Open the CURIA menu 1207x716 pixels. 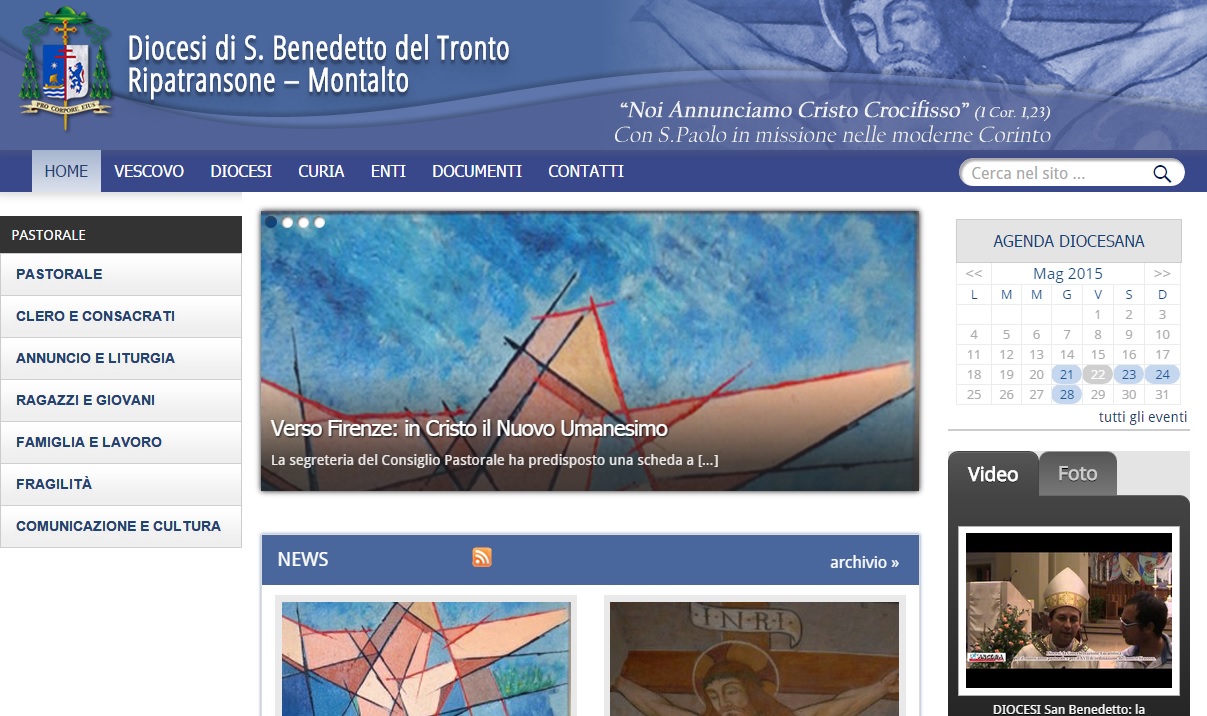tap(321, 171)
